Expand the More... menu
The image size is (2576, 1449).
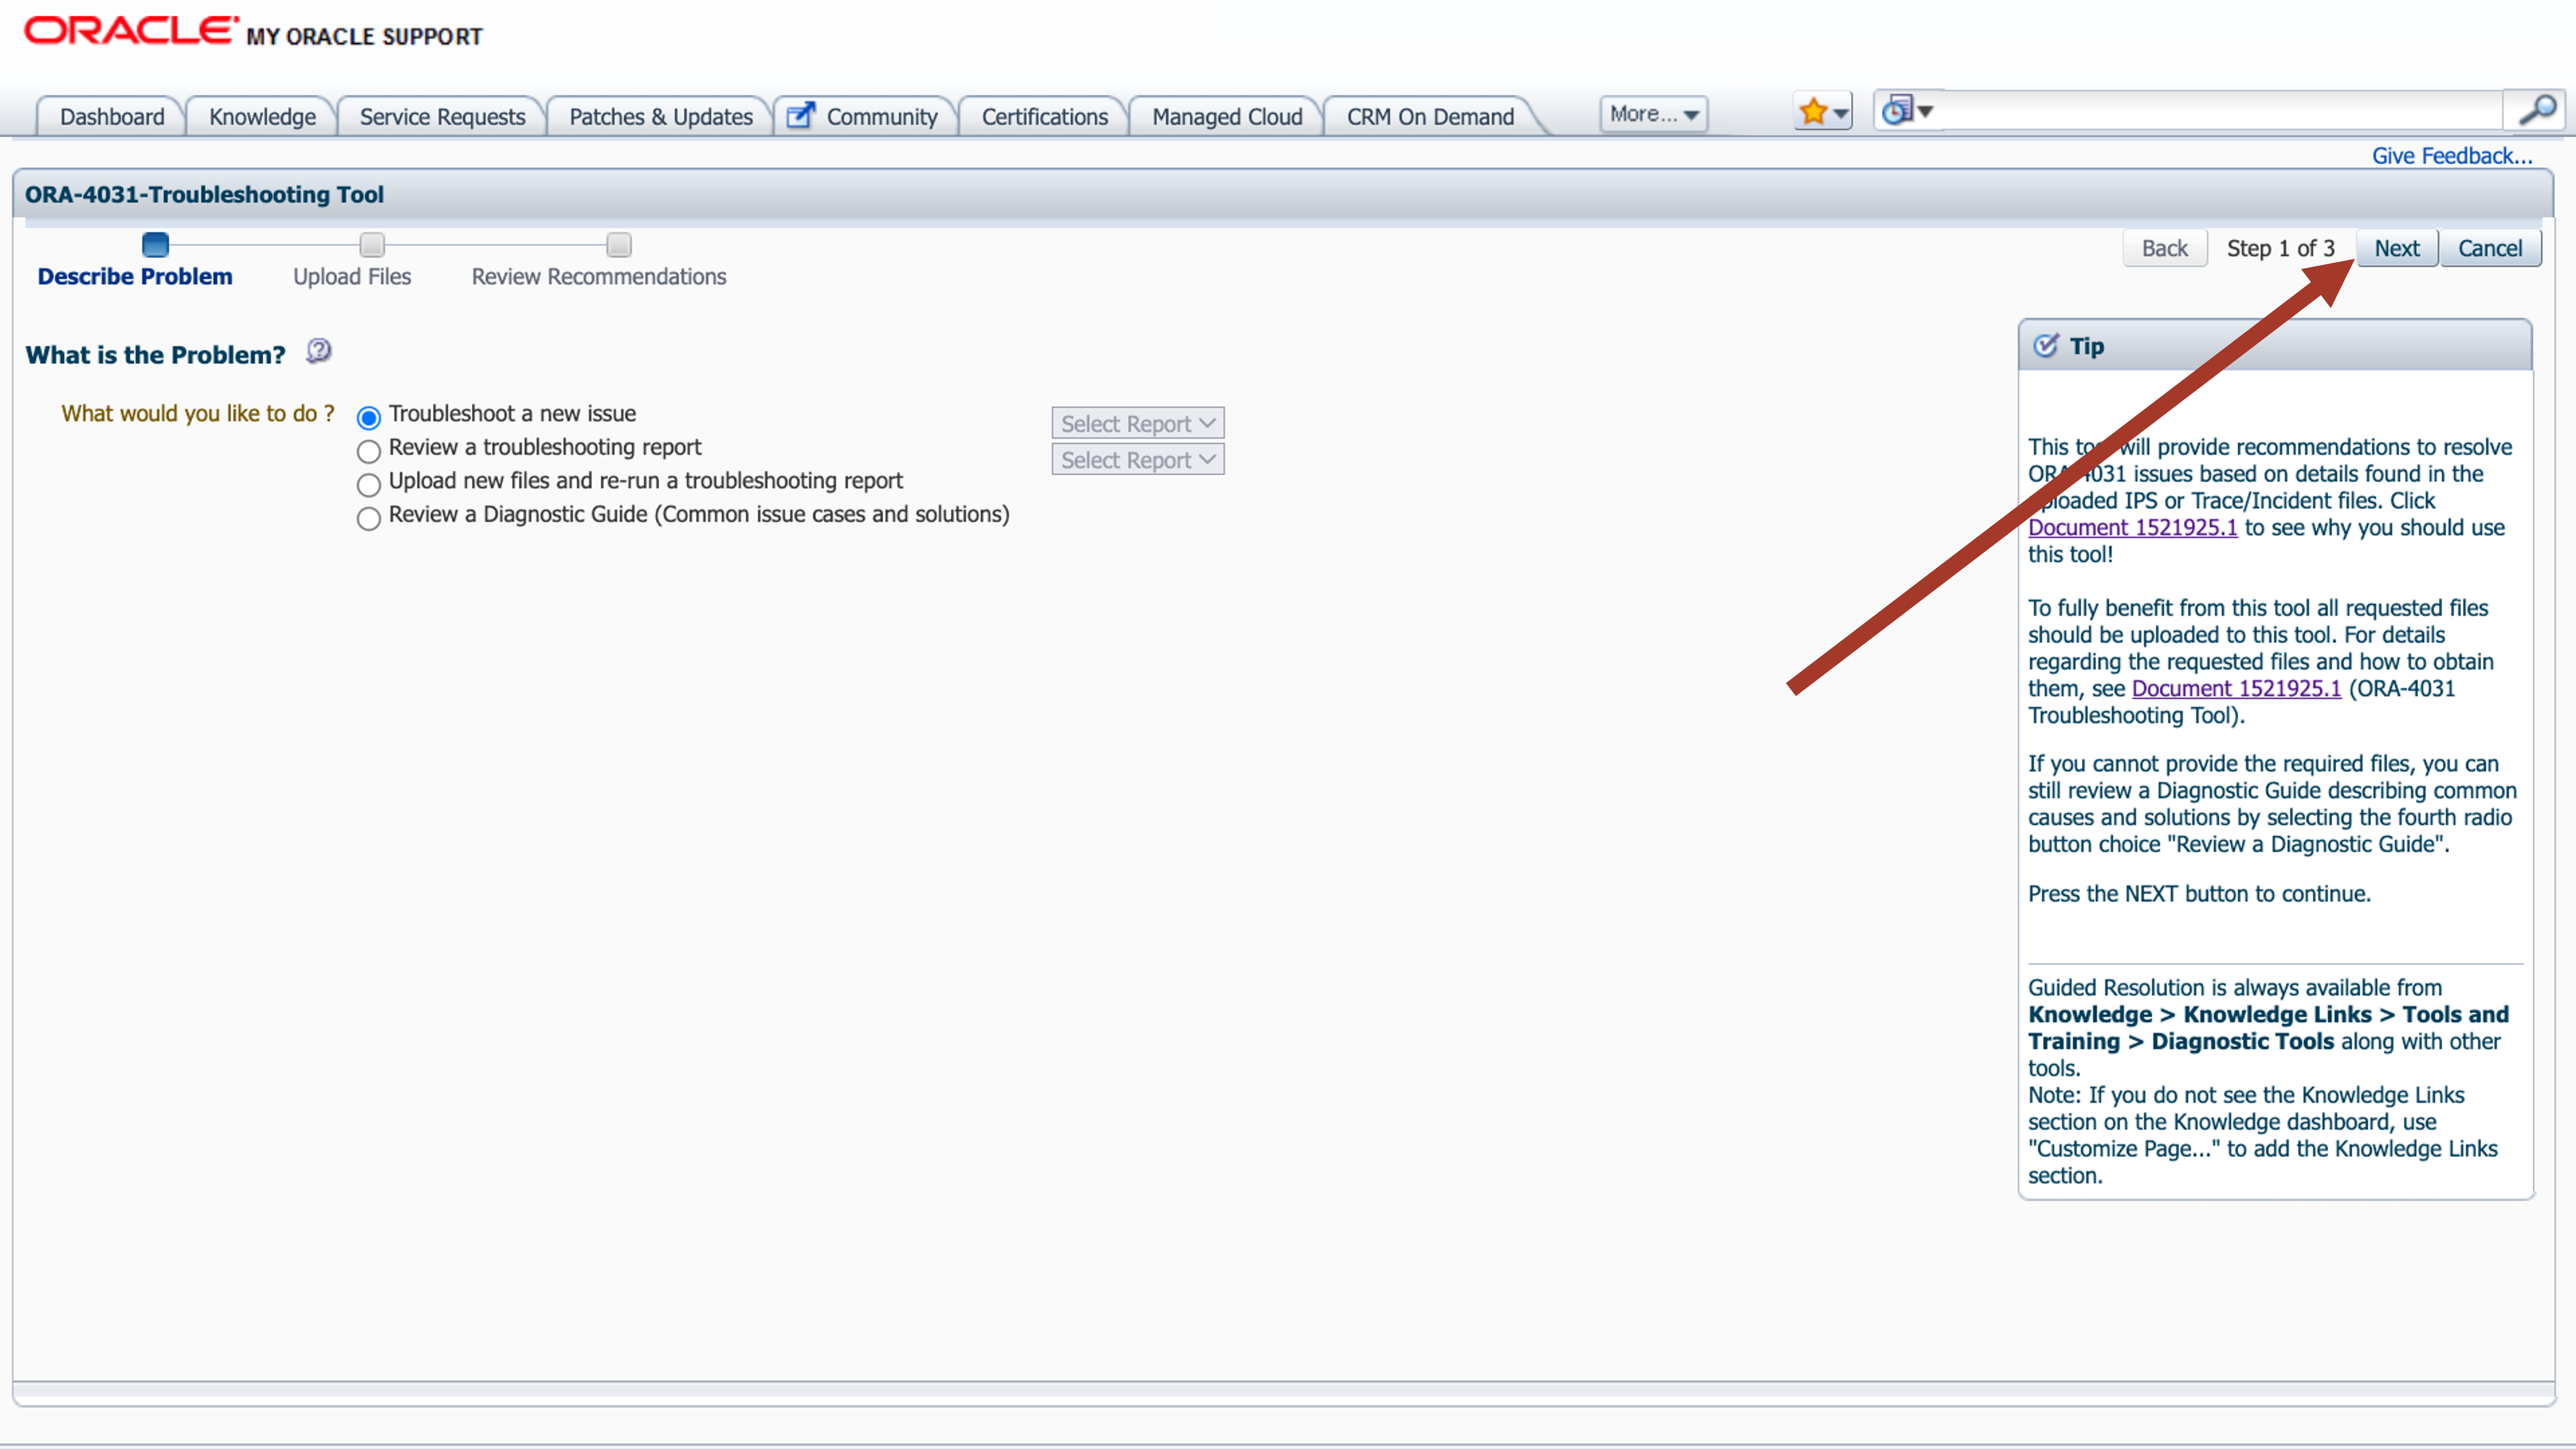coord(1653,114)
